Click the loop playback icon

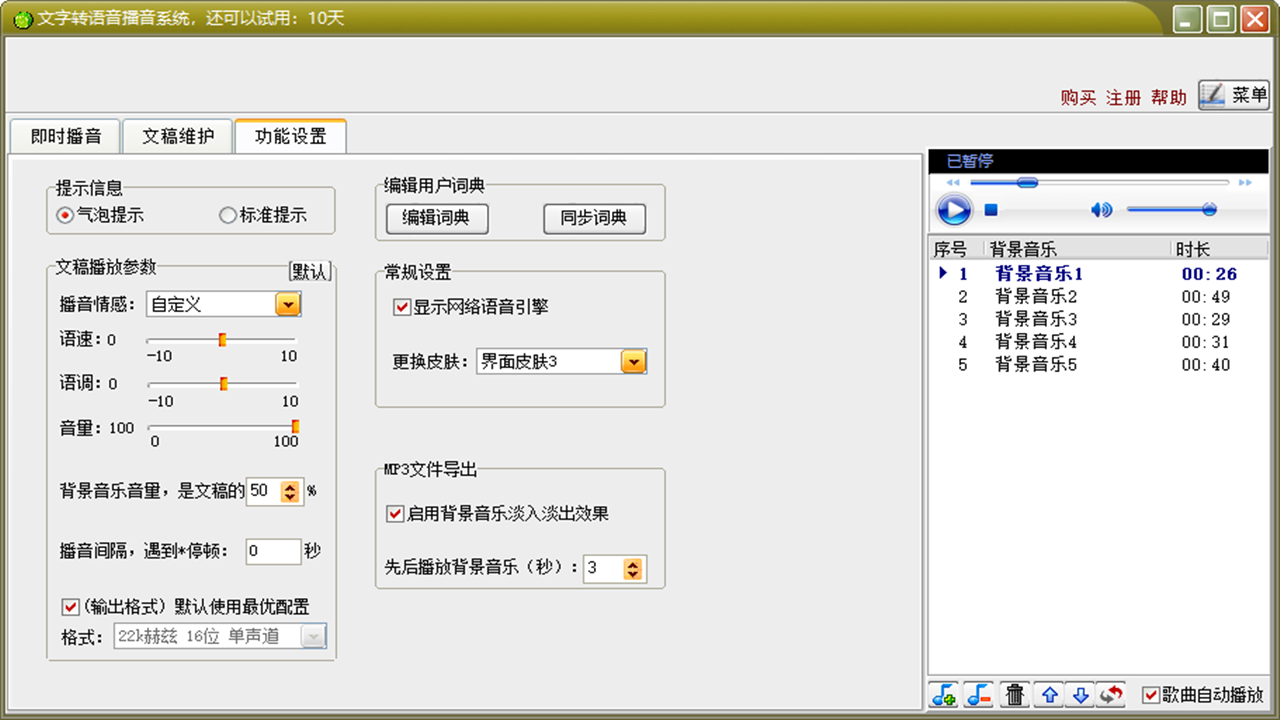(1112, 694)
